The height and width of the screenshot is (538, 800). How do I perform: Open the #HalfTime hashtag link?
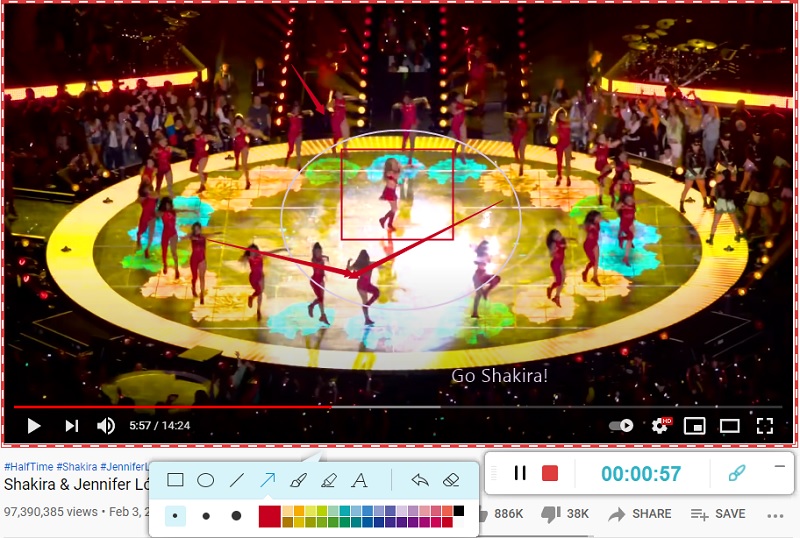tap(29, 467)
